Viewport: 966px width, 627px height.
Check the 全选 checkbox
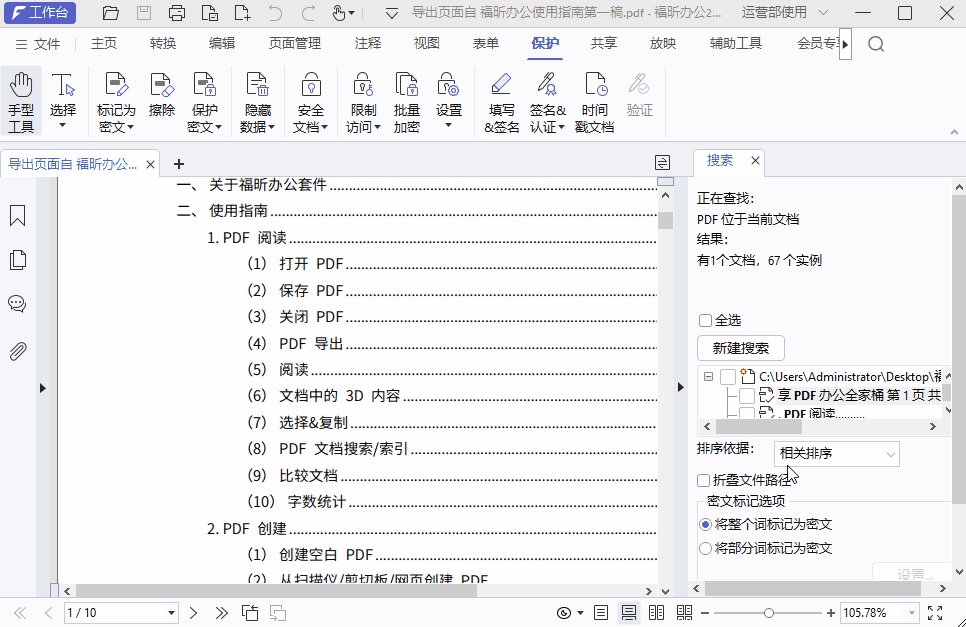tap(706, 319)
